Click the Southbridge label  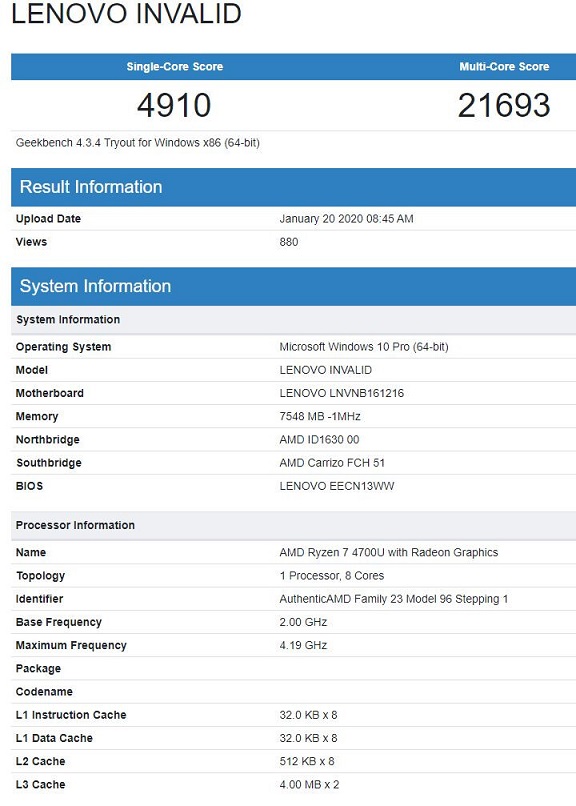[49, 463]
